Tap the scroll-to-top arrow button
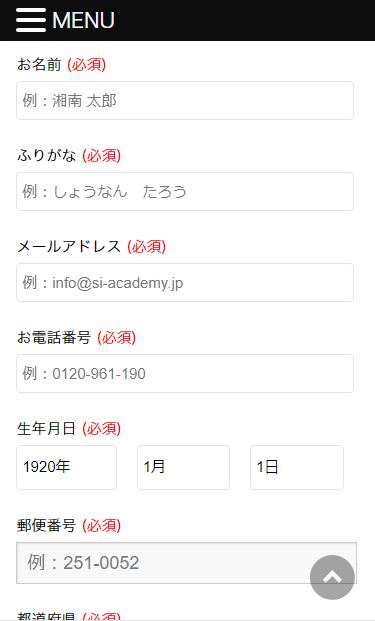Image resolution: width=375 pixels, height=621 pixels. point(332,577)
